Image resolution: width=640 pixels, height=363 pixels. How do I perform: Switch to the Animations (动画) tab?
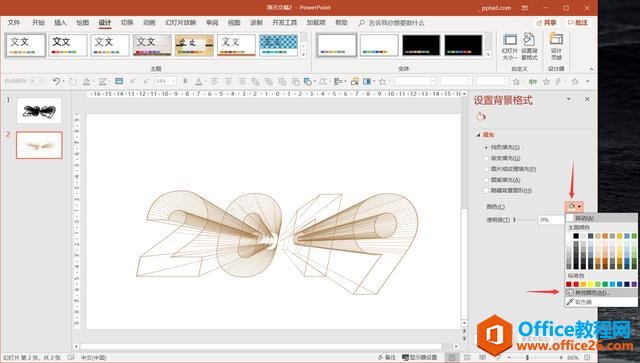coord(149,22)
